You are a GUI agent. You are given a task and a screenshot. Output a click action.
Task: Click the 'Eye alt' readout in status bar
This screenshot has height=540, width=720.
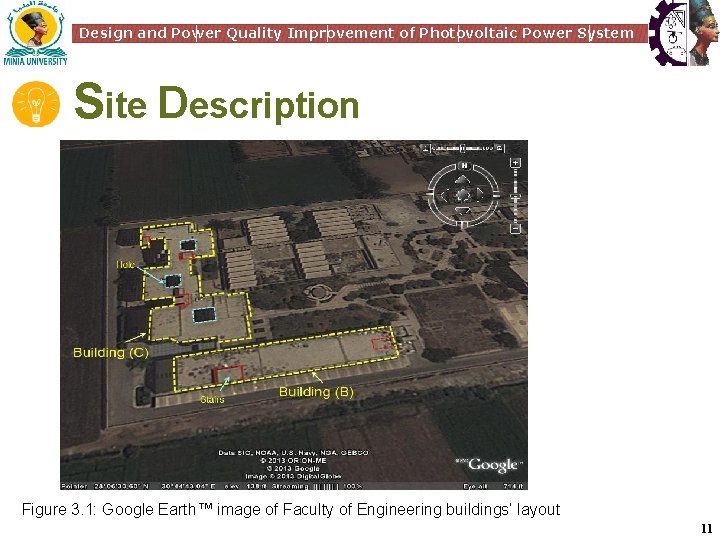[495, 486]
